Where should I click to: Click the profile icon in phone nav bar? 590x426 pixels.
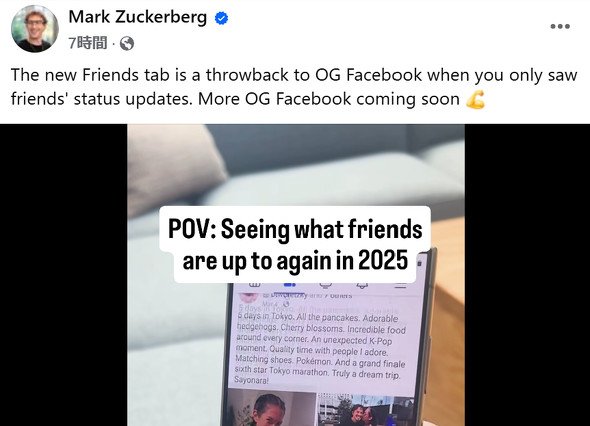(325, 285)
